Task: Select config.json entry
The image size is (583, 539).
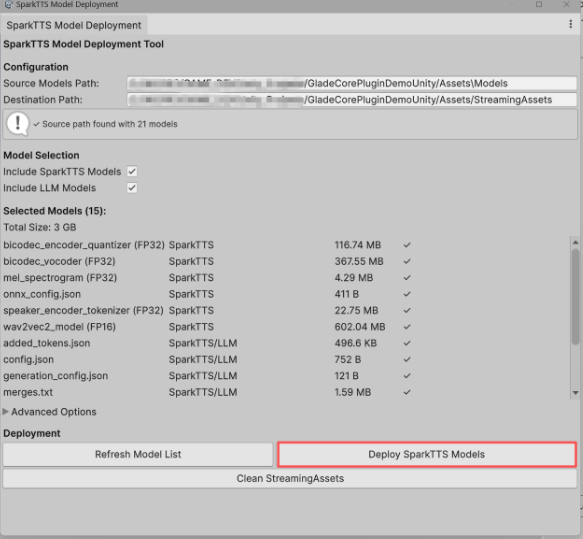Action: tap(29, 359)
